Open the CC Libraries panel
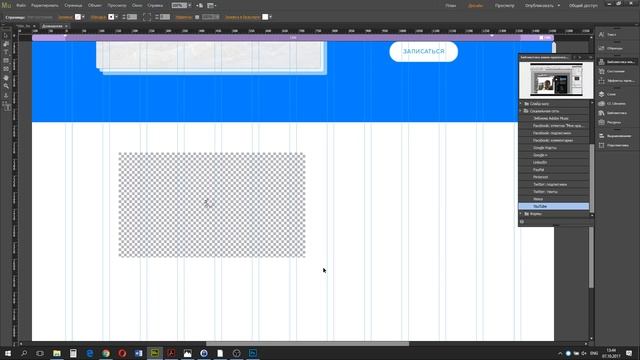The image size is (640, 360). 602,104
